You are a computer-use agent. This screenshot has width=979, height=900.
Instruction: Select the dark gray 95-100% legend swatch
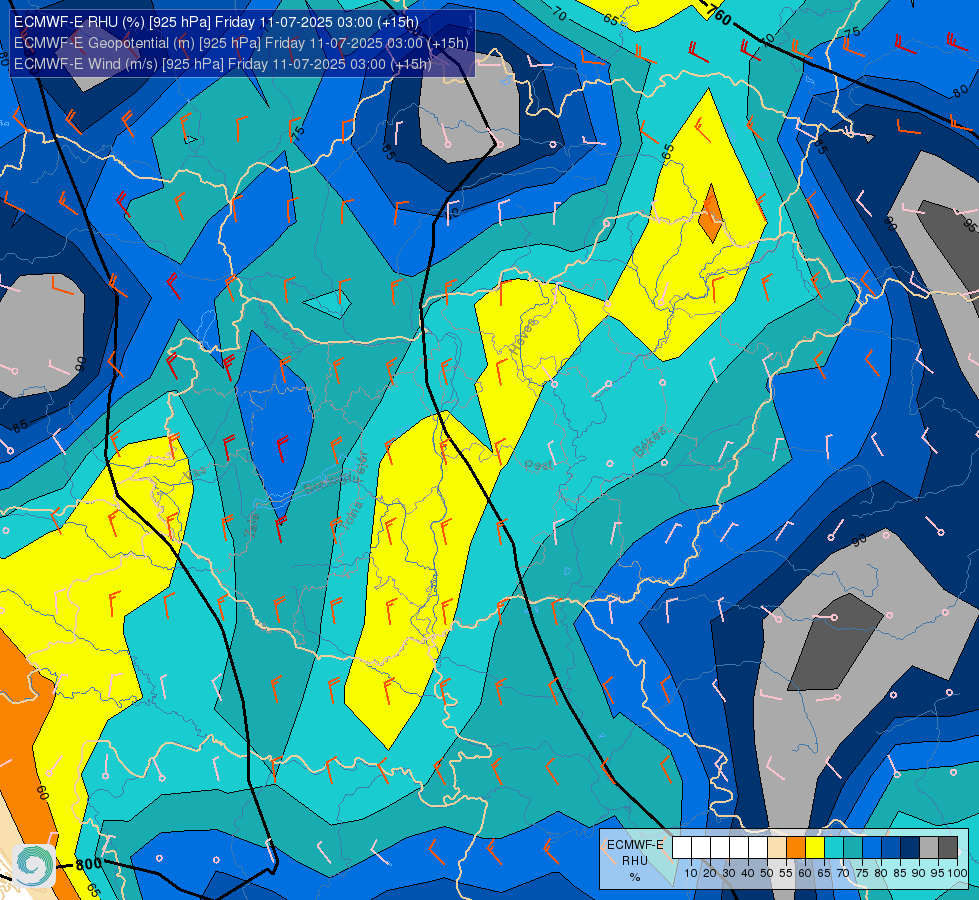[948, 848]
